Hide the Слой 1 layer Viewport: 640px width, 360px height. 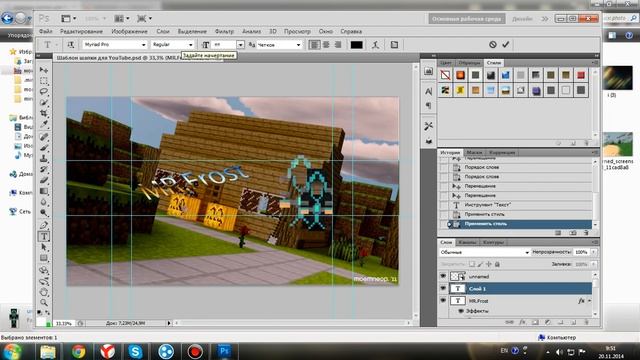[x=443, y=288]
